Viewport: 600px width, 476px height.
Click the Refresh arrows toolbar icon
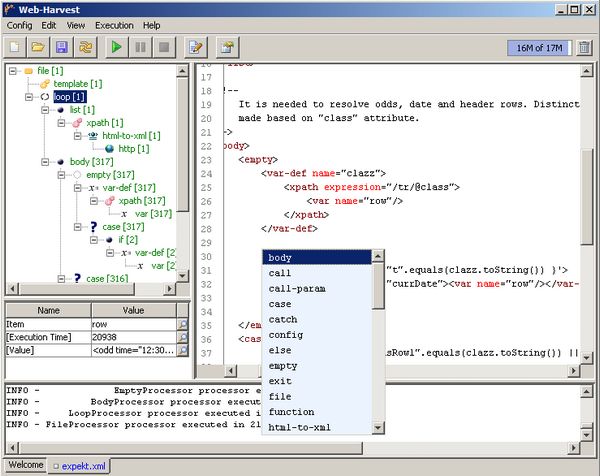[x=86, y=47]
